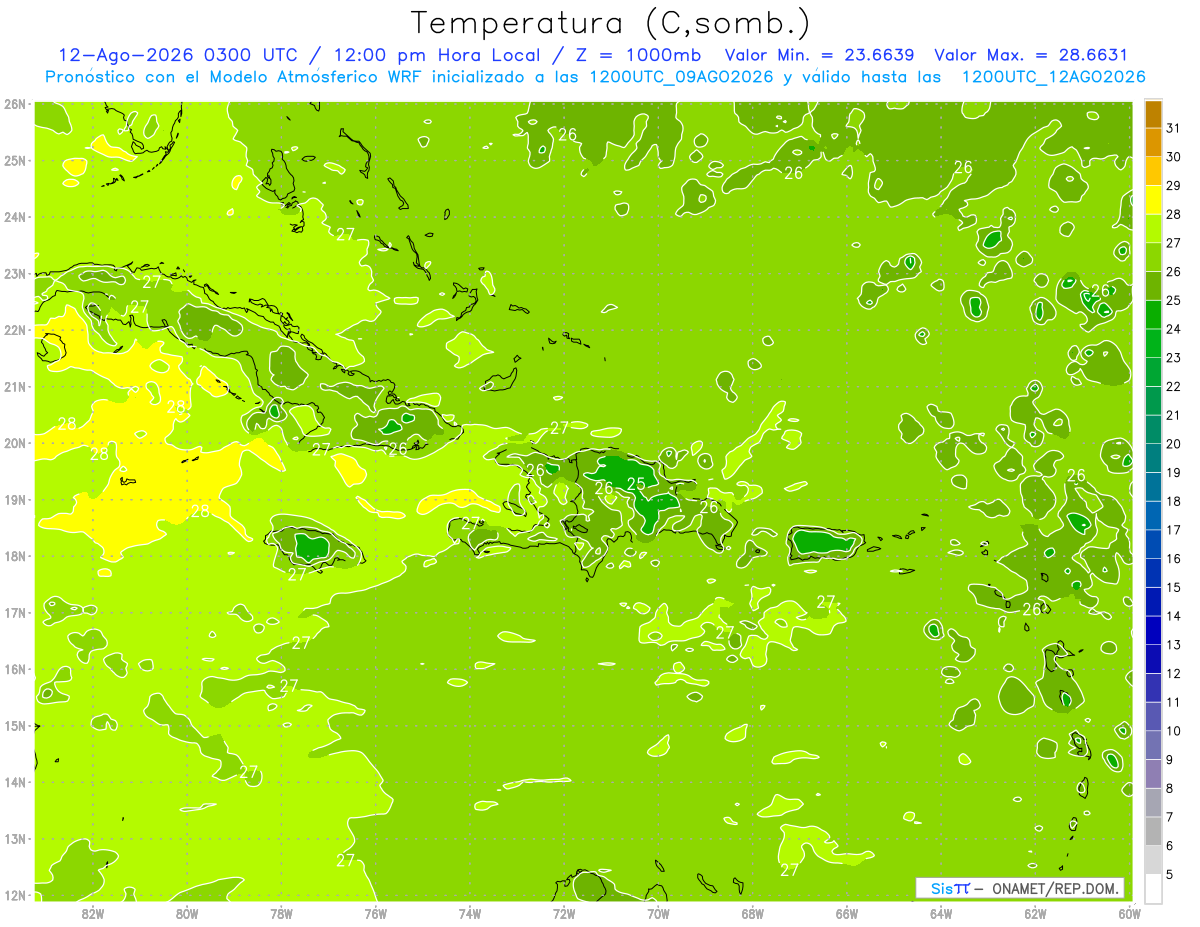1200x927 pixels.
Task: Click the white legend swatch below 5
Action: click(1153, 887)
